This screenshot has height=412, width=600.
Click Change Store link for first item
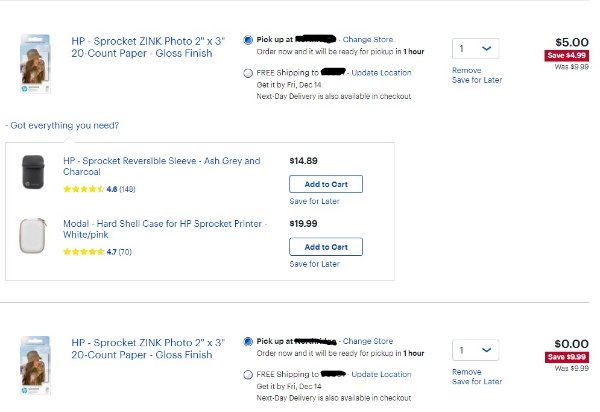pos(368,39)
